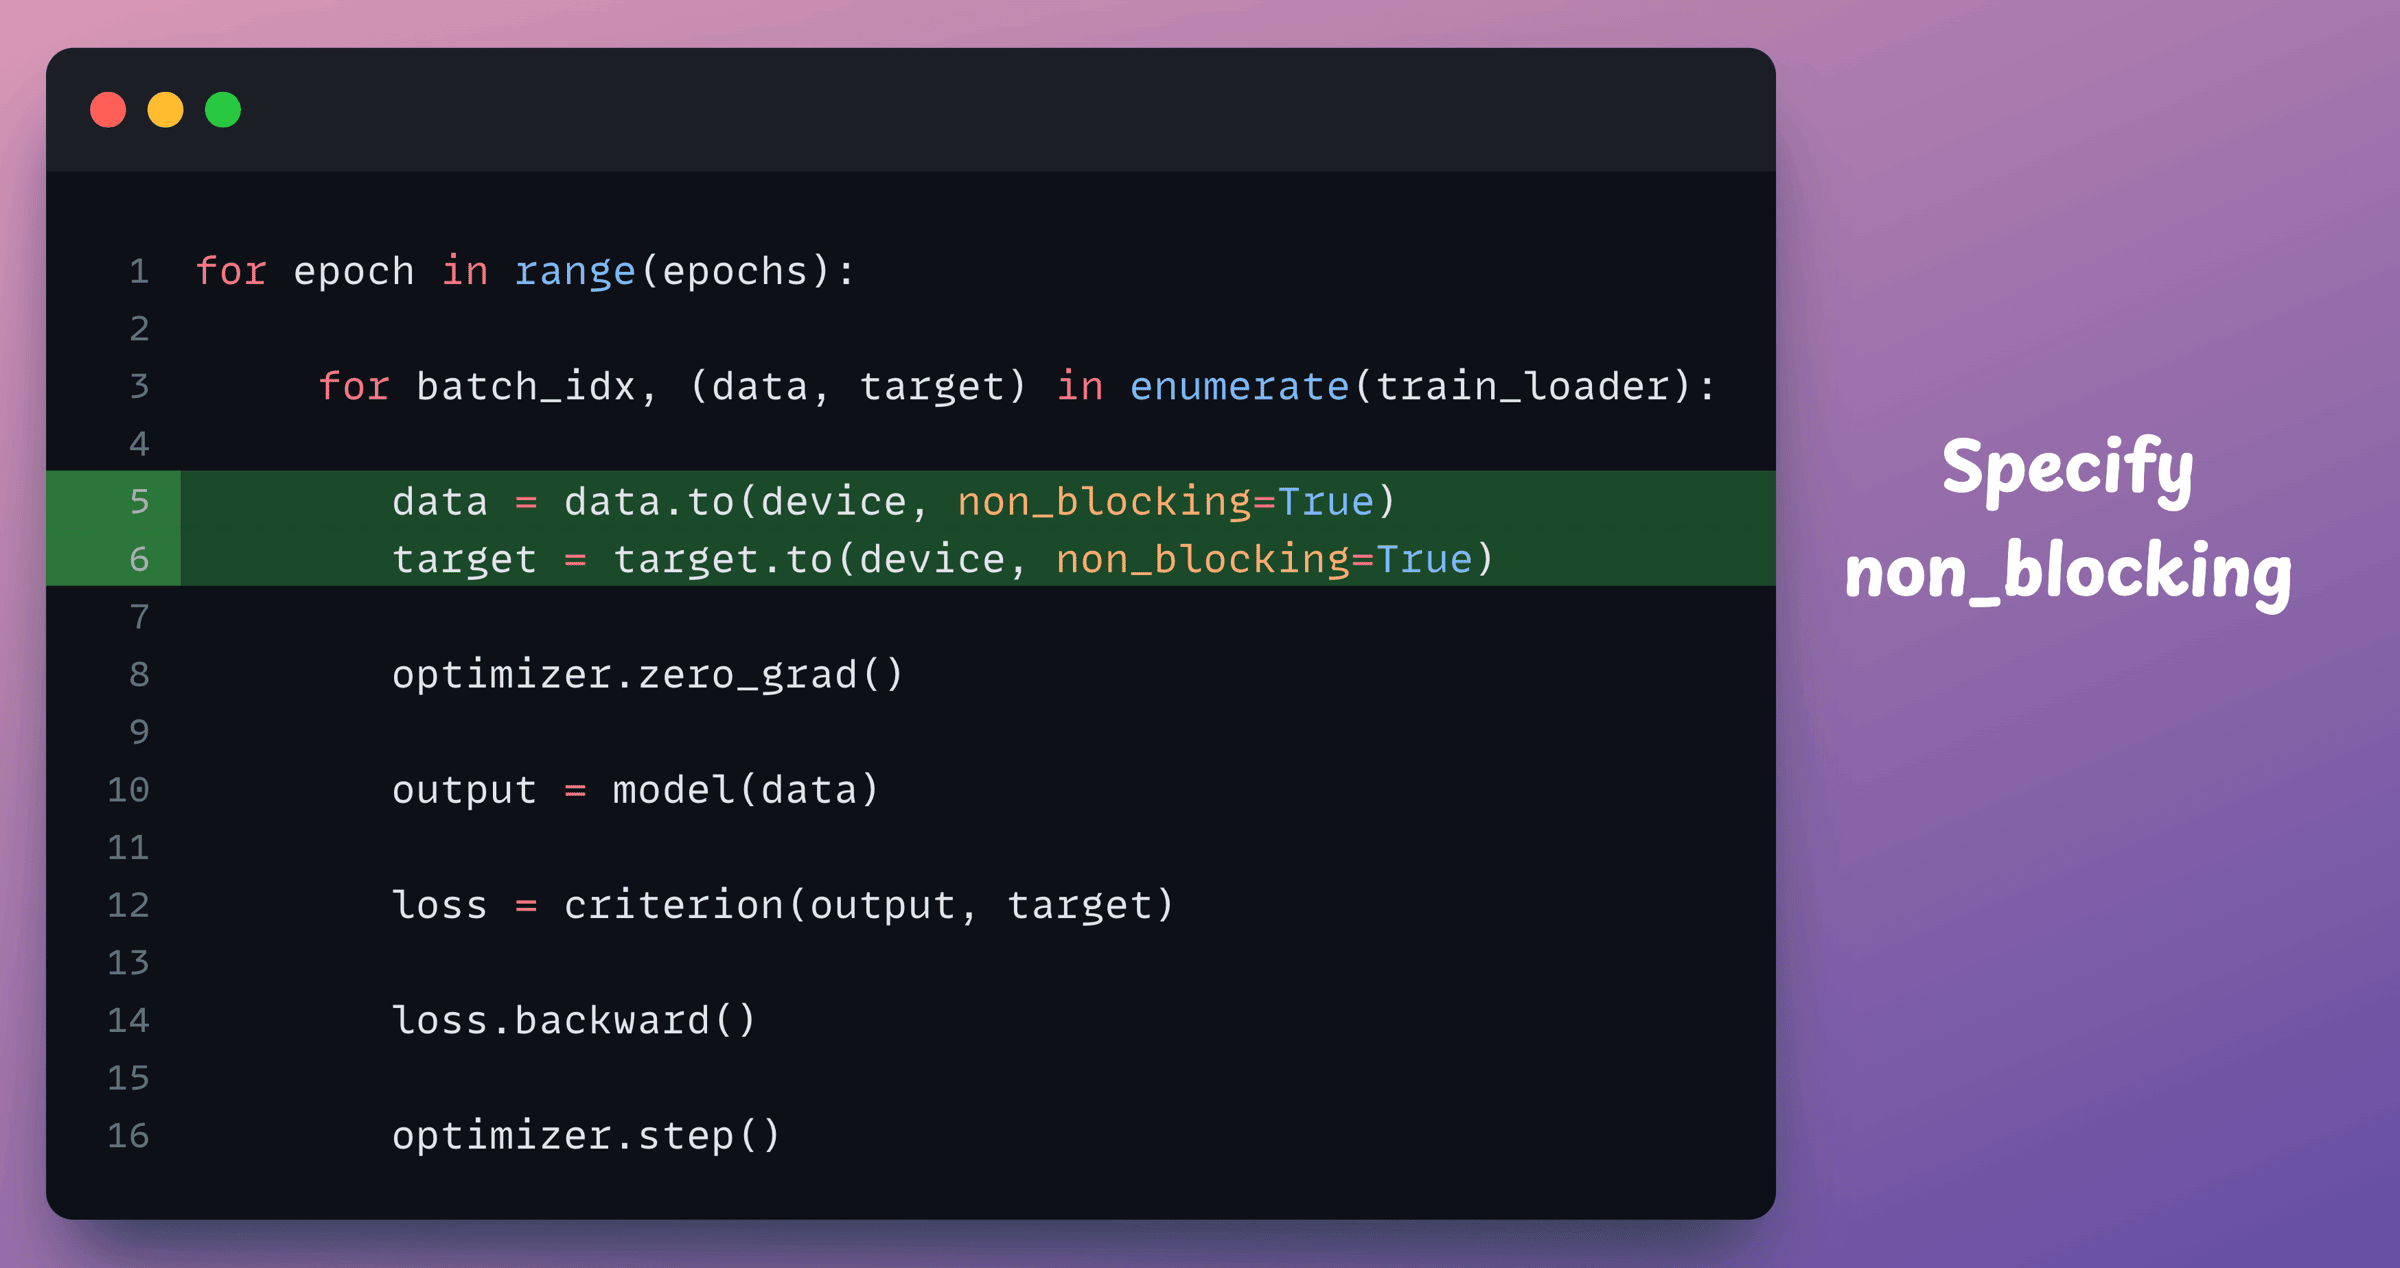Viewport: 2400px width, 1268px height.
Task: Click non_blocking=True on the target line
Action: click(x=1264, y=560)
